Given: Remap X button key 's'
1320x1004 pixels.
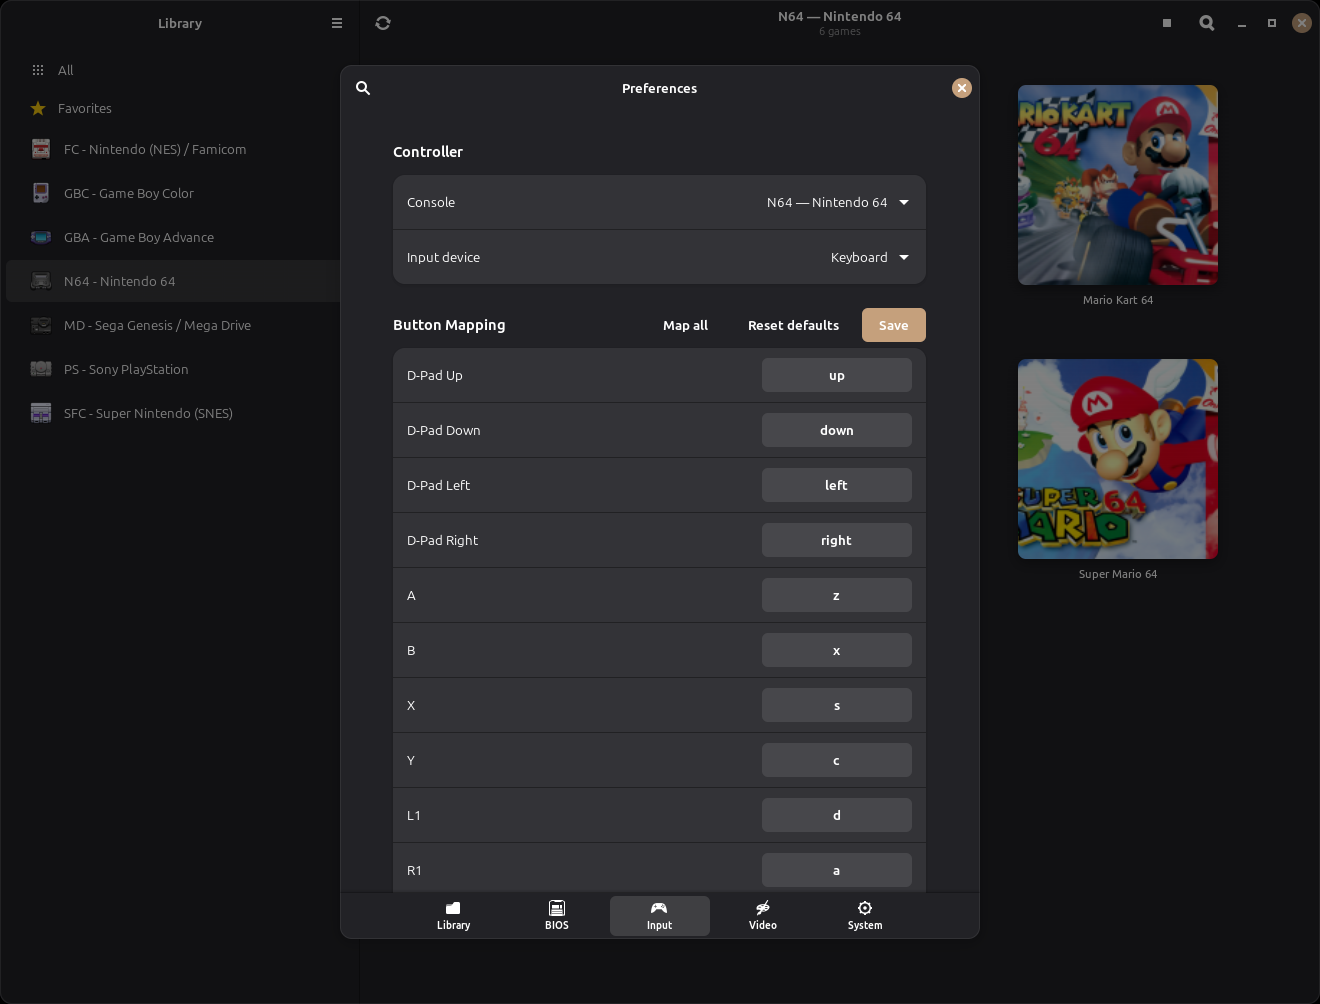Looking at the screenshot, I should [x=837, y=705].
